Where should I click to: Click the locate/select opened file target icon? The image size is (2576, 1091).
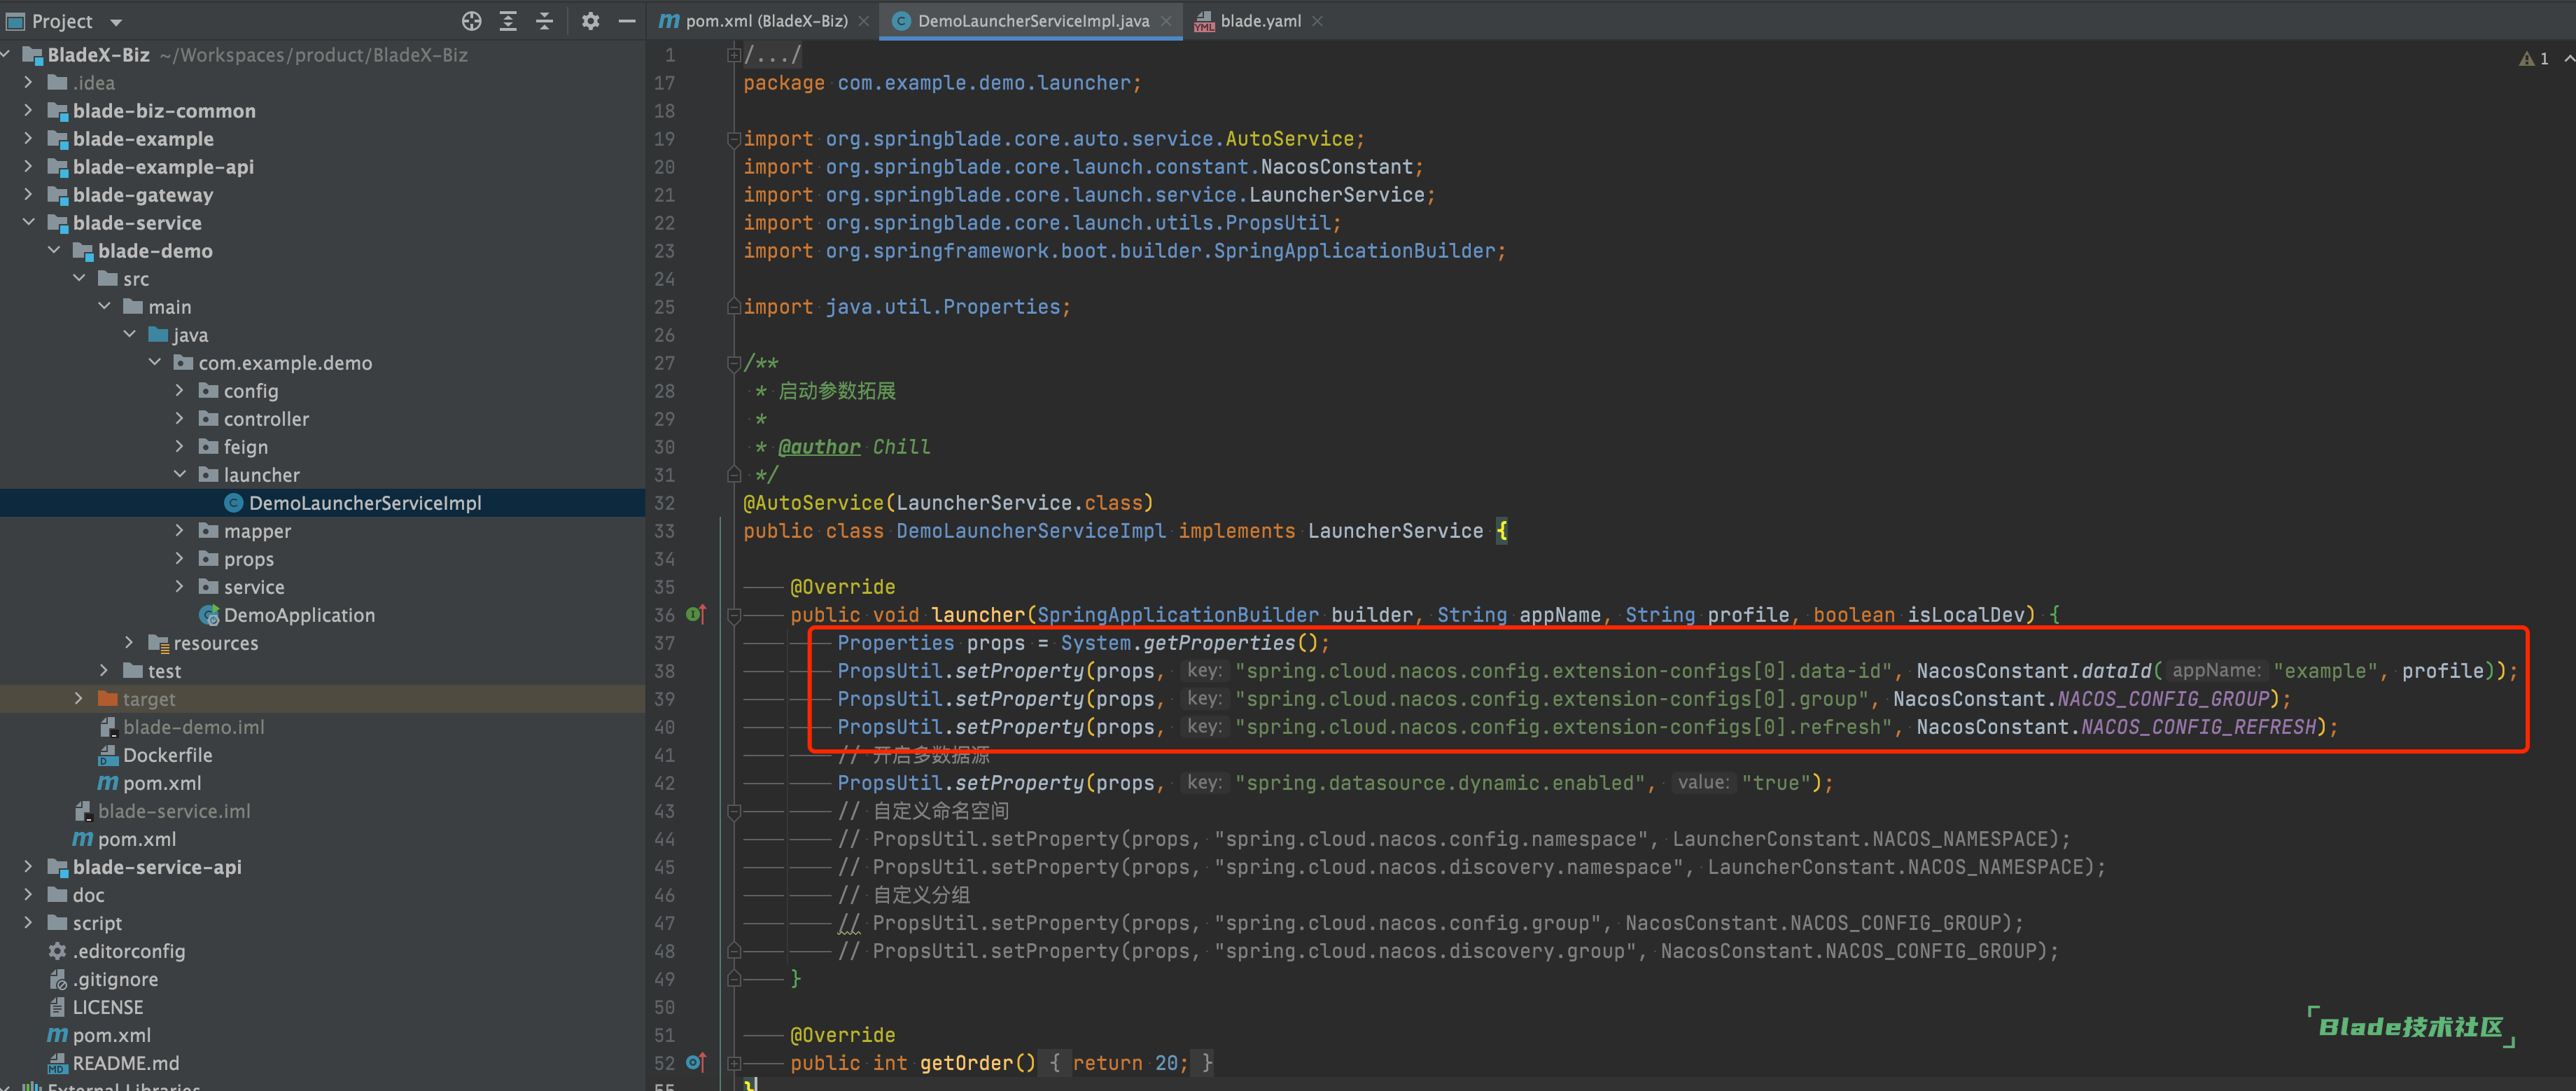(471, 20)
